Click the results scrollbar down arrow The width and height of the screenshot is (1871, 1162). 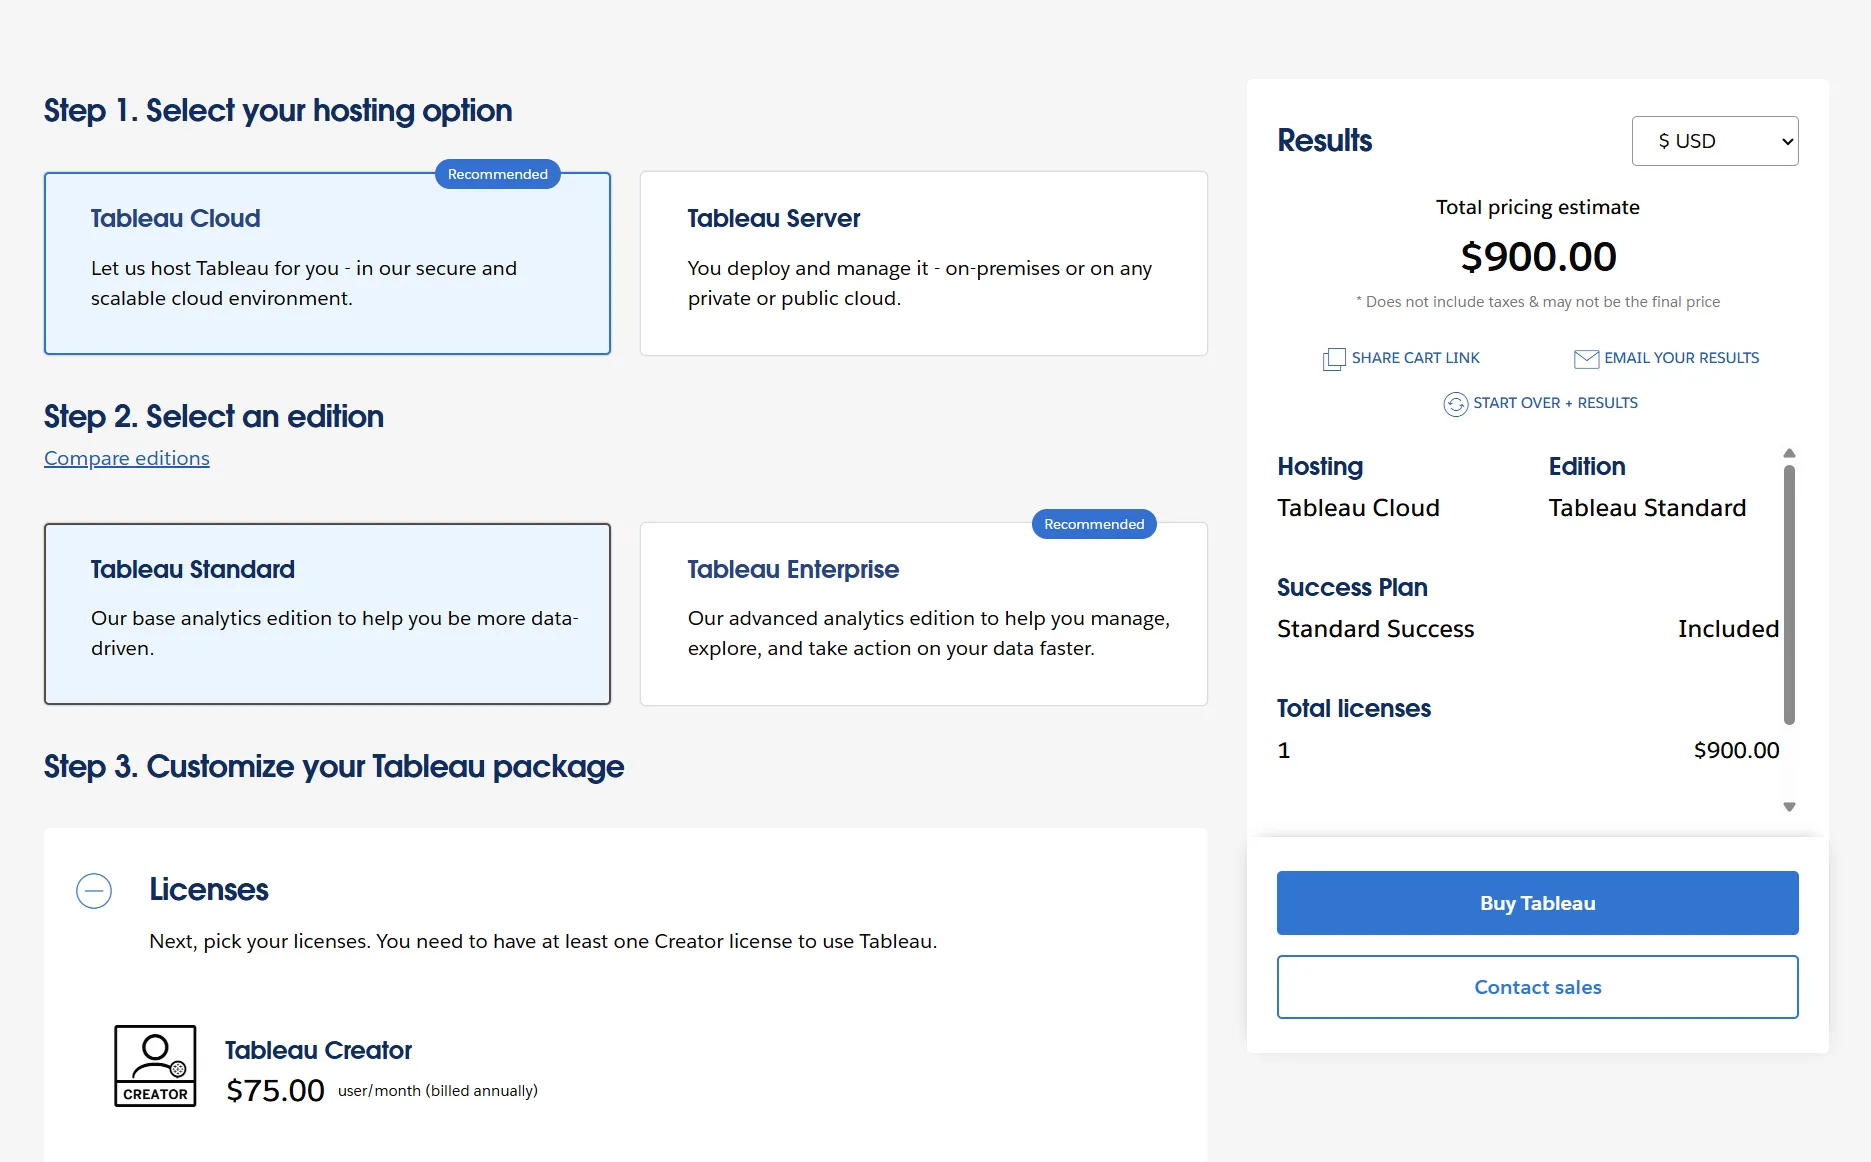tap(1790, 807)
